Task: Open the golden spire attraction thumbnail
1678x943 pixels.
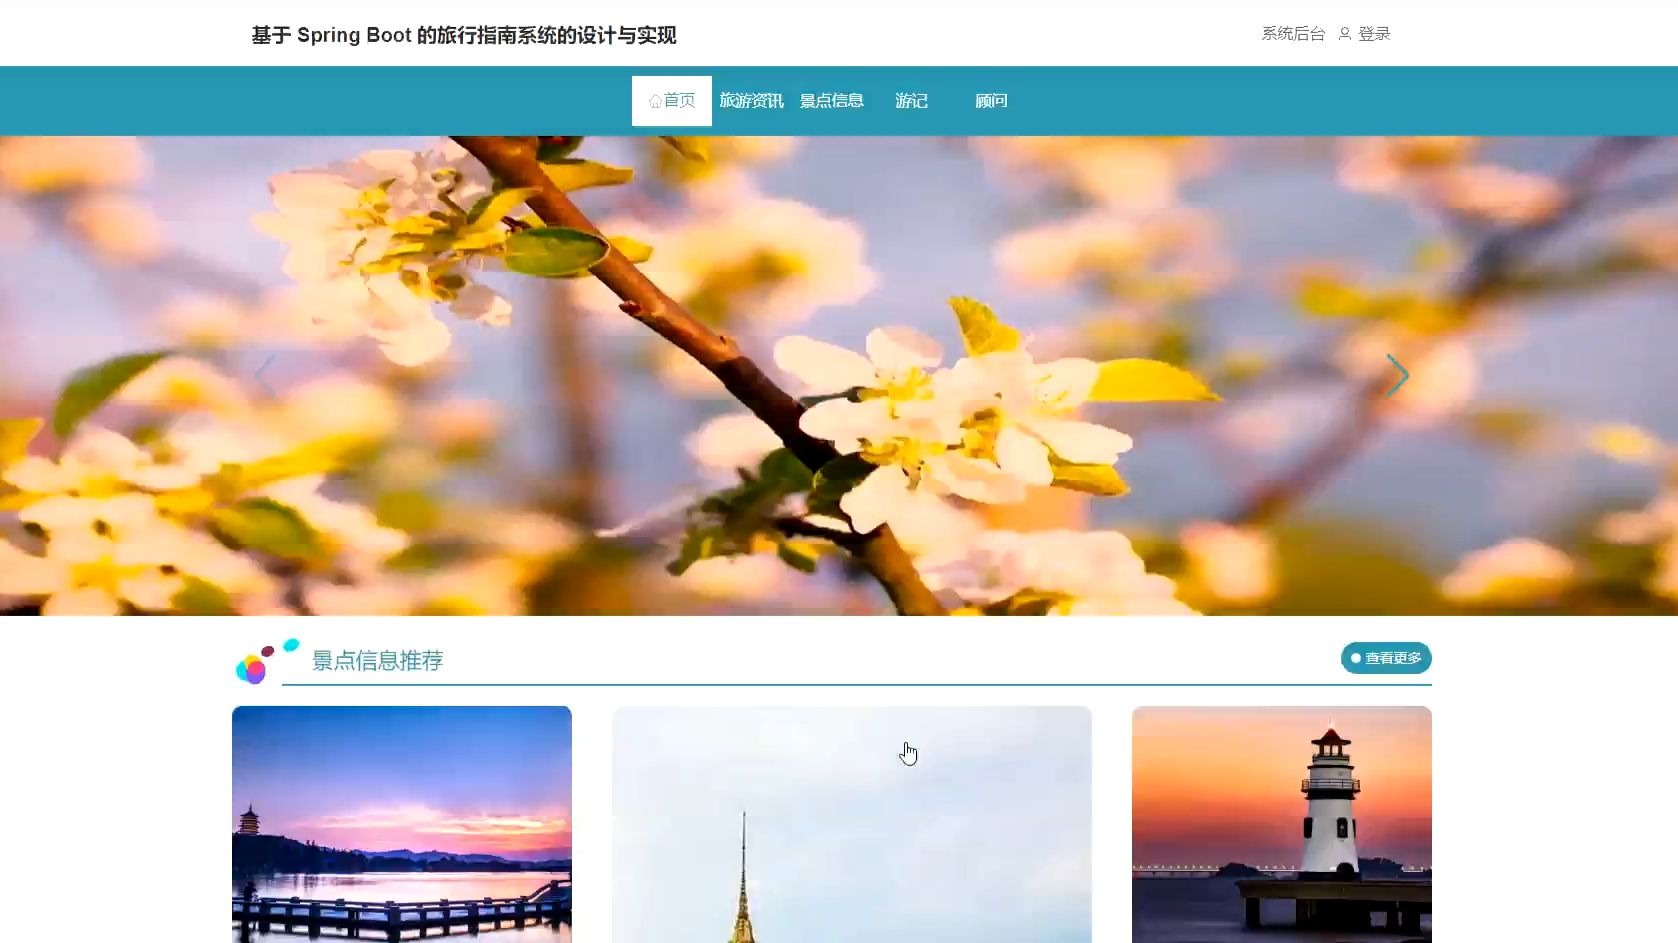Action: click(x=852, y=824)
